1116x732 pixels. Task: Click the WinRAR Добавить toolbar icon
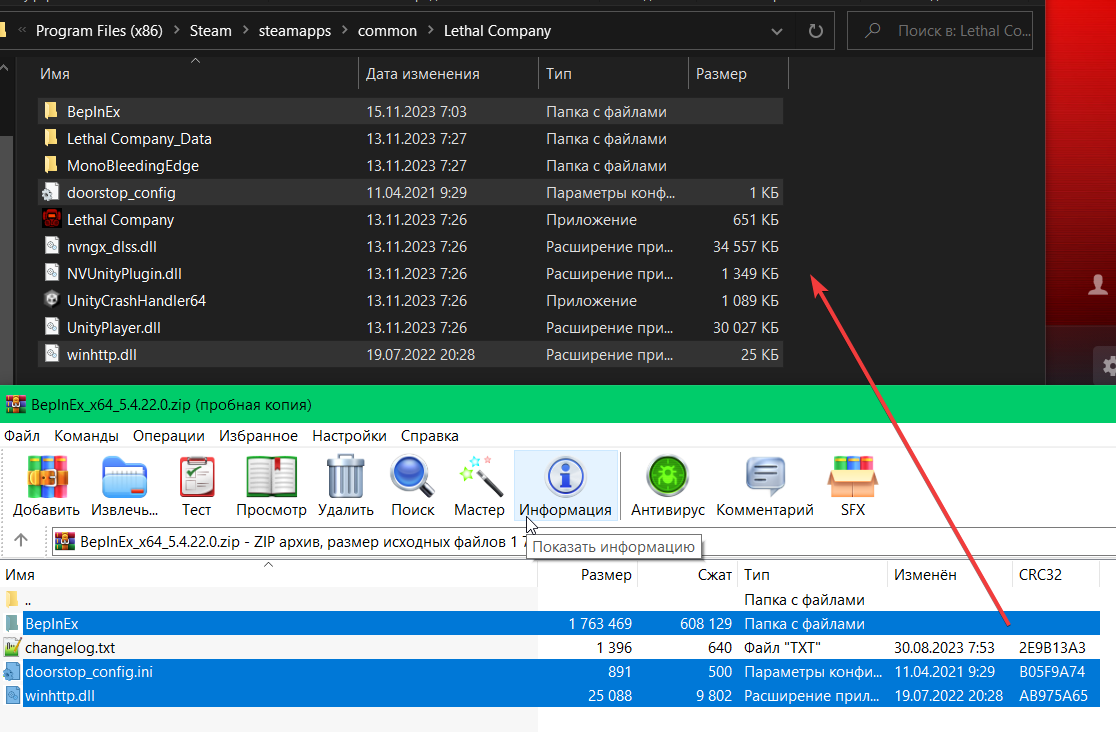click(x=47, y=476)
